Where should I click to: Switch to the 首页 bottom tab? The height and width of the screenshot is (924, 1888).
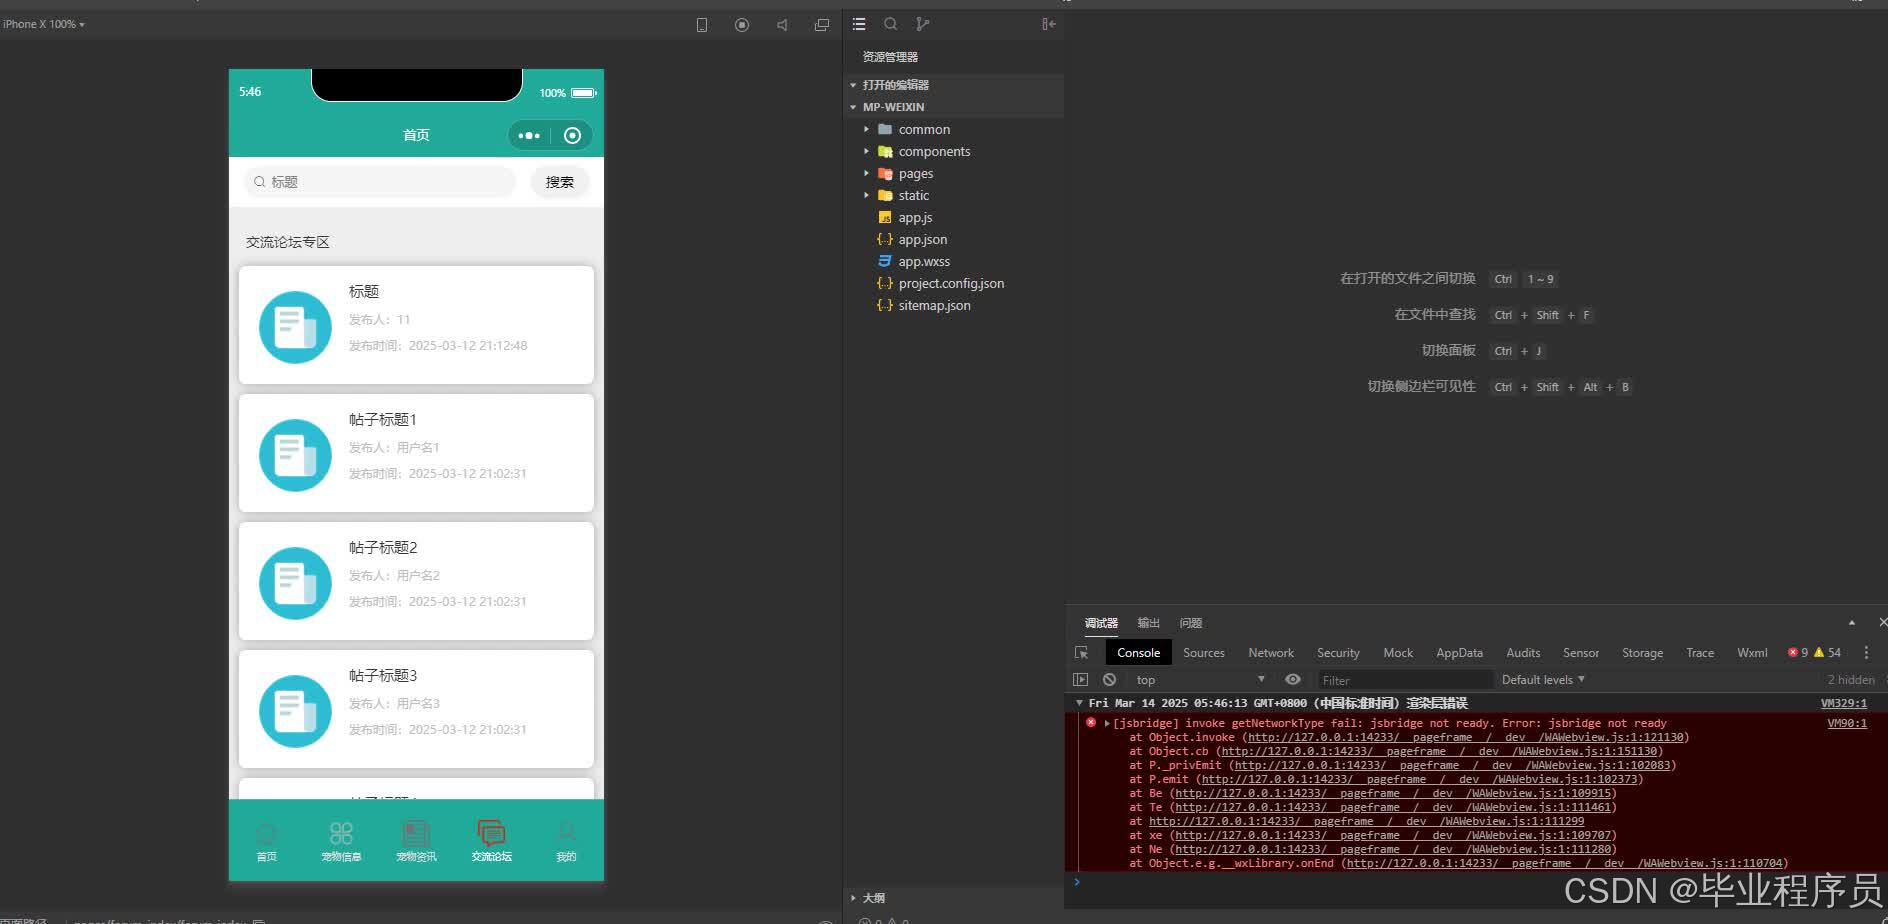tap(266, 842)
